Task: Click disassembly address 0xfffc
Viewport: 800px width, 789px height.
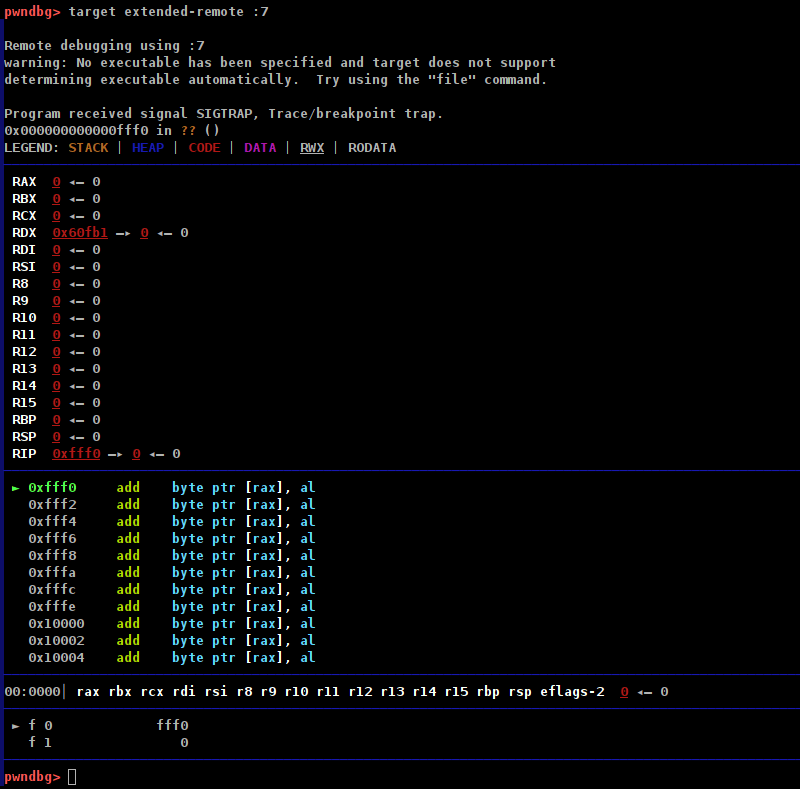Action: (x=52, y=590)
